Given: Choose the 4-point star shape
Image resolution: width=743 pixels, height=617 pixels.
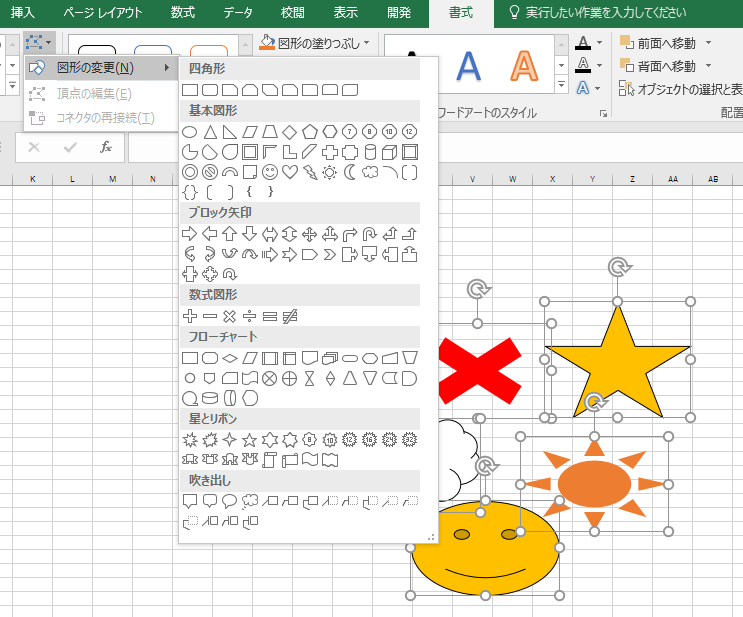Looking at the screenshot, I should point(229,440).
